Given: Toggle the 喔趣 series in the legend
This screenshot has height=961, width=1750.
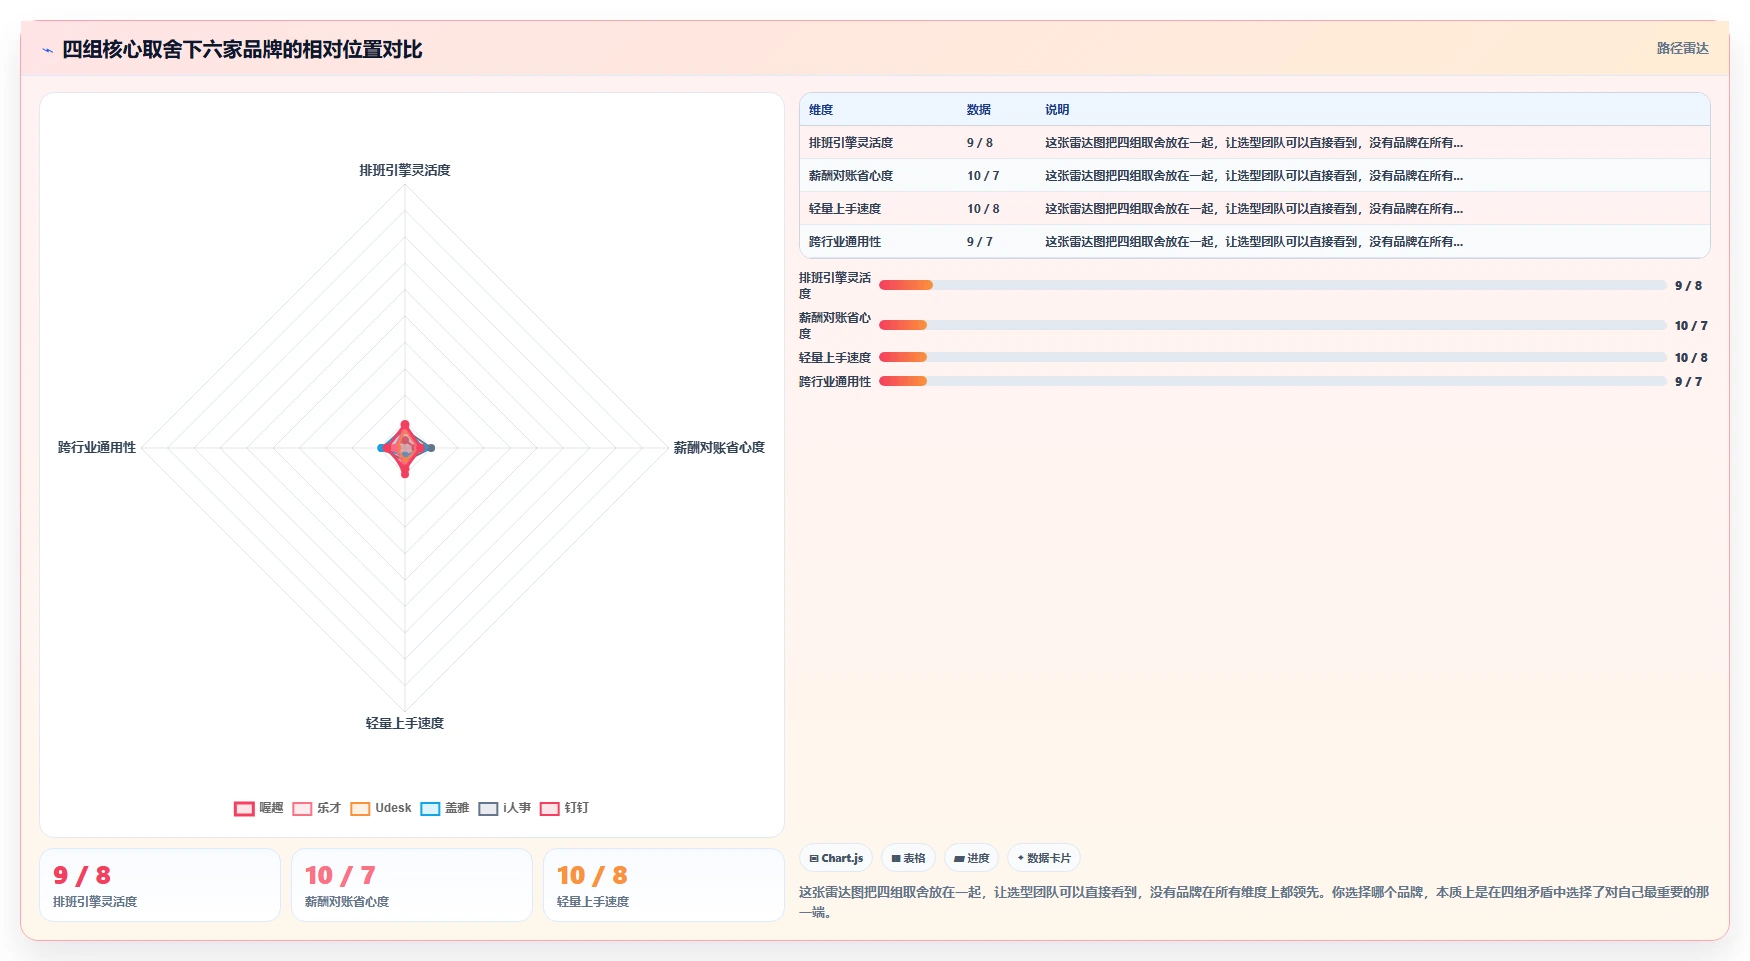Looking at the screenshot, I should (x=258, y=808).
